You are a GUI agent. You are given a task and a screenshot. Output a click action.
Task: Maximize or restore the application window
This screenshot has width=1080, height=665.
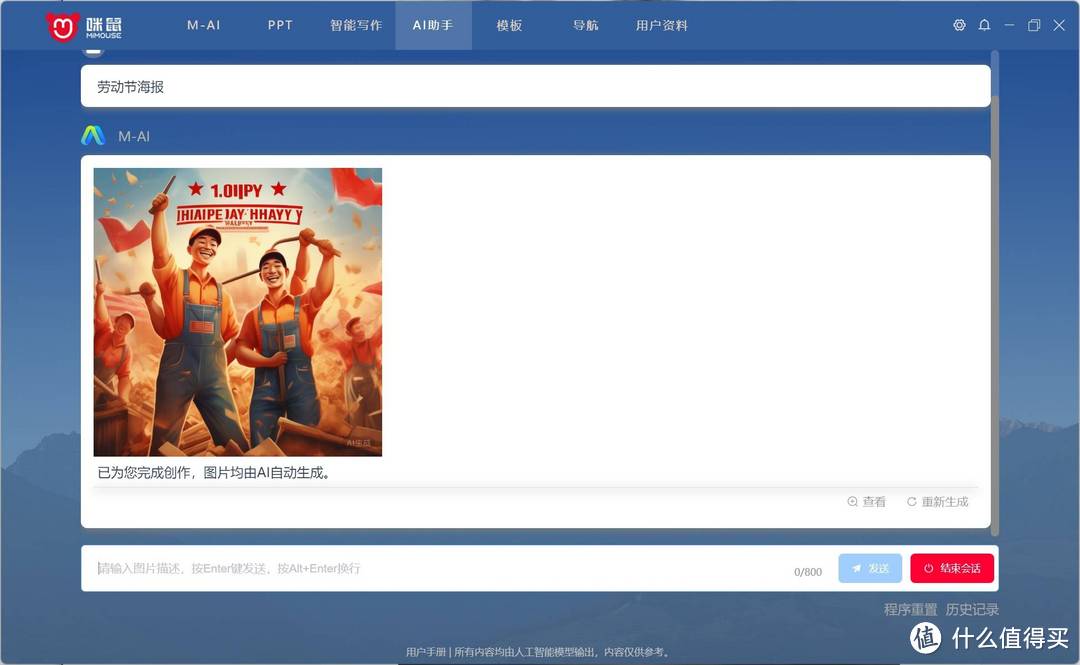click(x=1034, y=25)
